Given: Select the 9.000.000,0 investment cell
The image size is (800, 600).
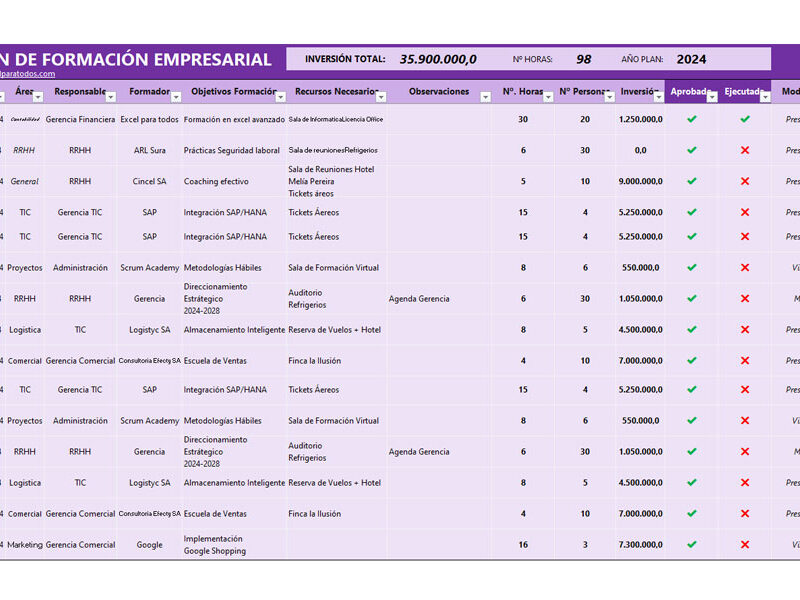Looking at the screenshot, I should click(x=640, y=182).
